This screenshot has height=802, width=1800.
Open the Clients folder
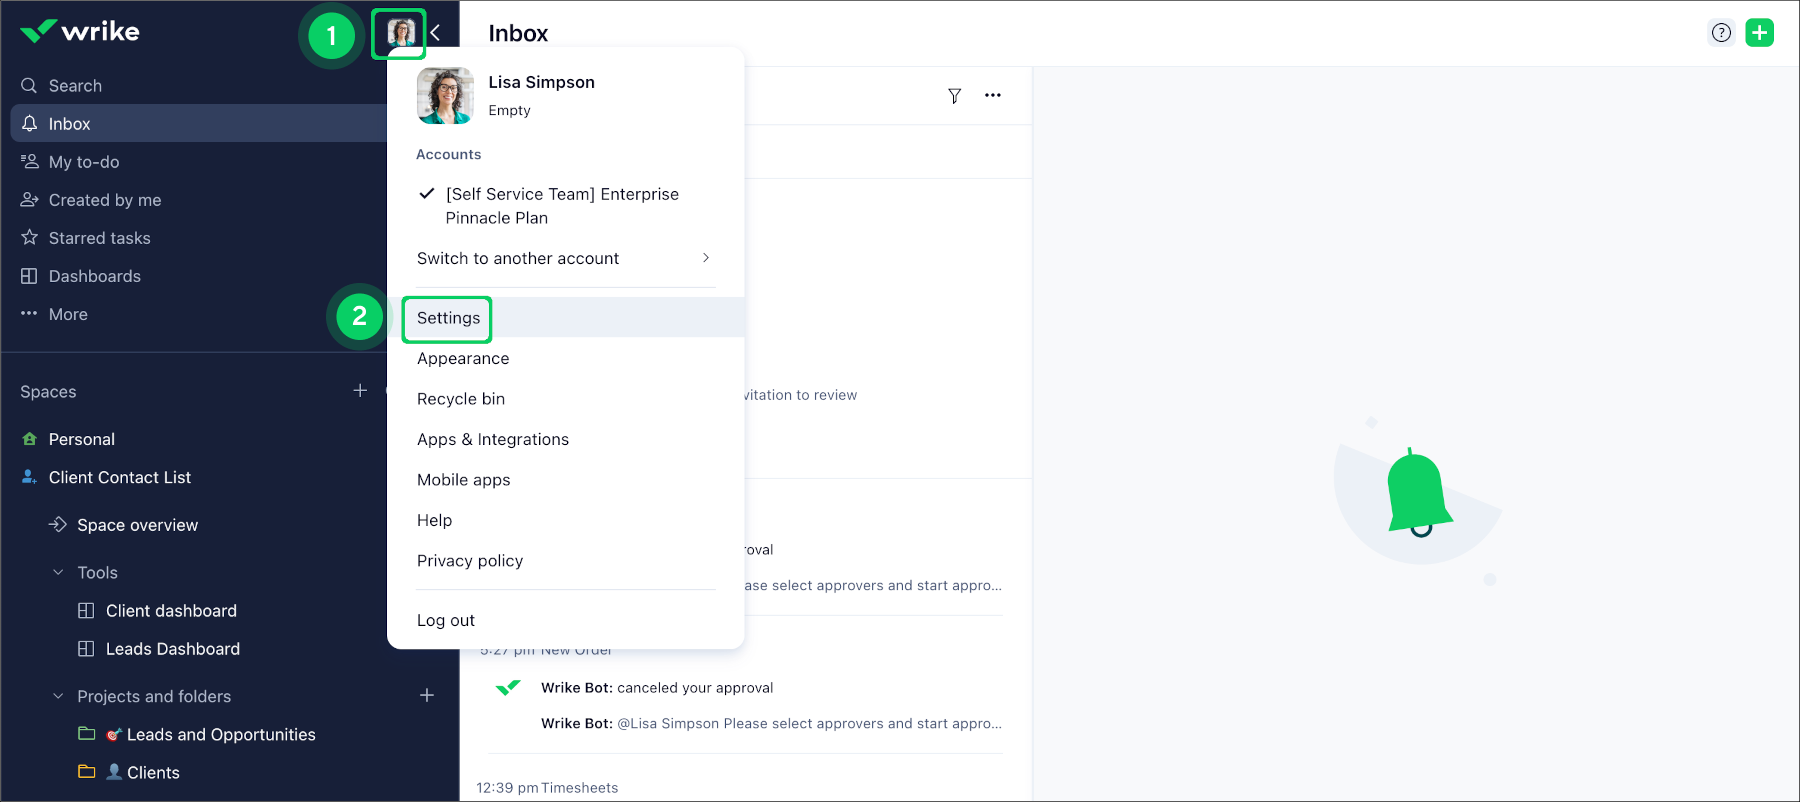click(153, 773)
